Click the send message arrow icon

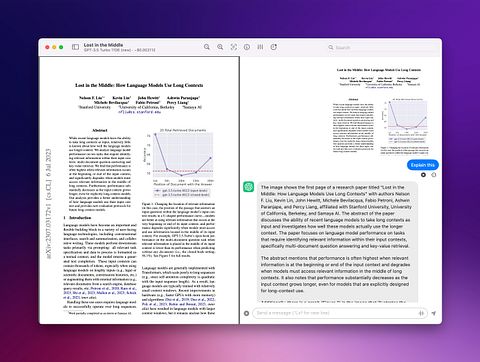(434, 313)
